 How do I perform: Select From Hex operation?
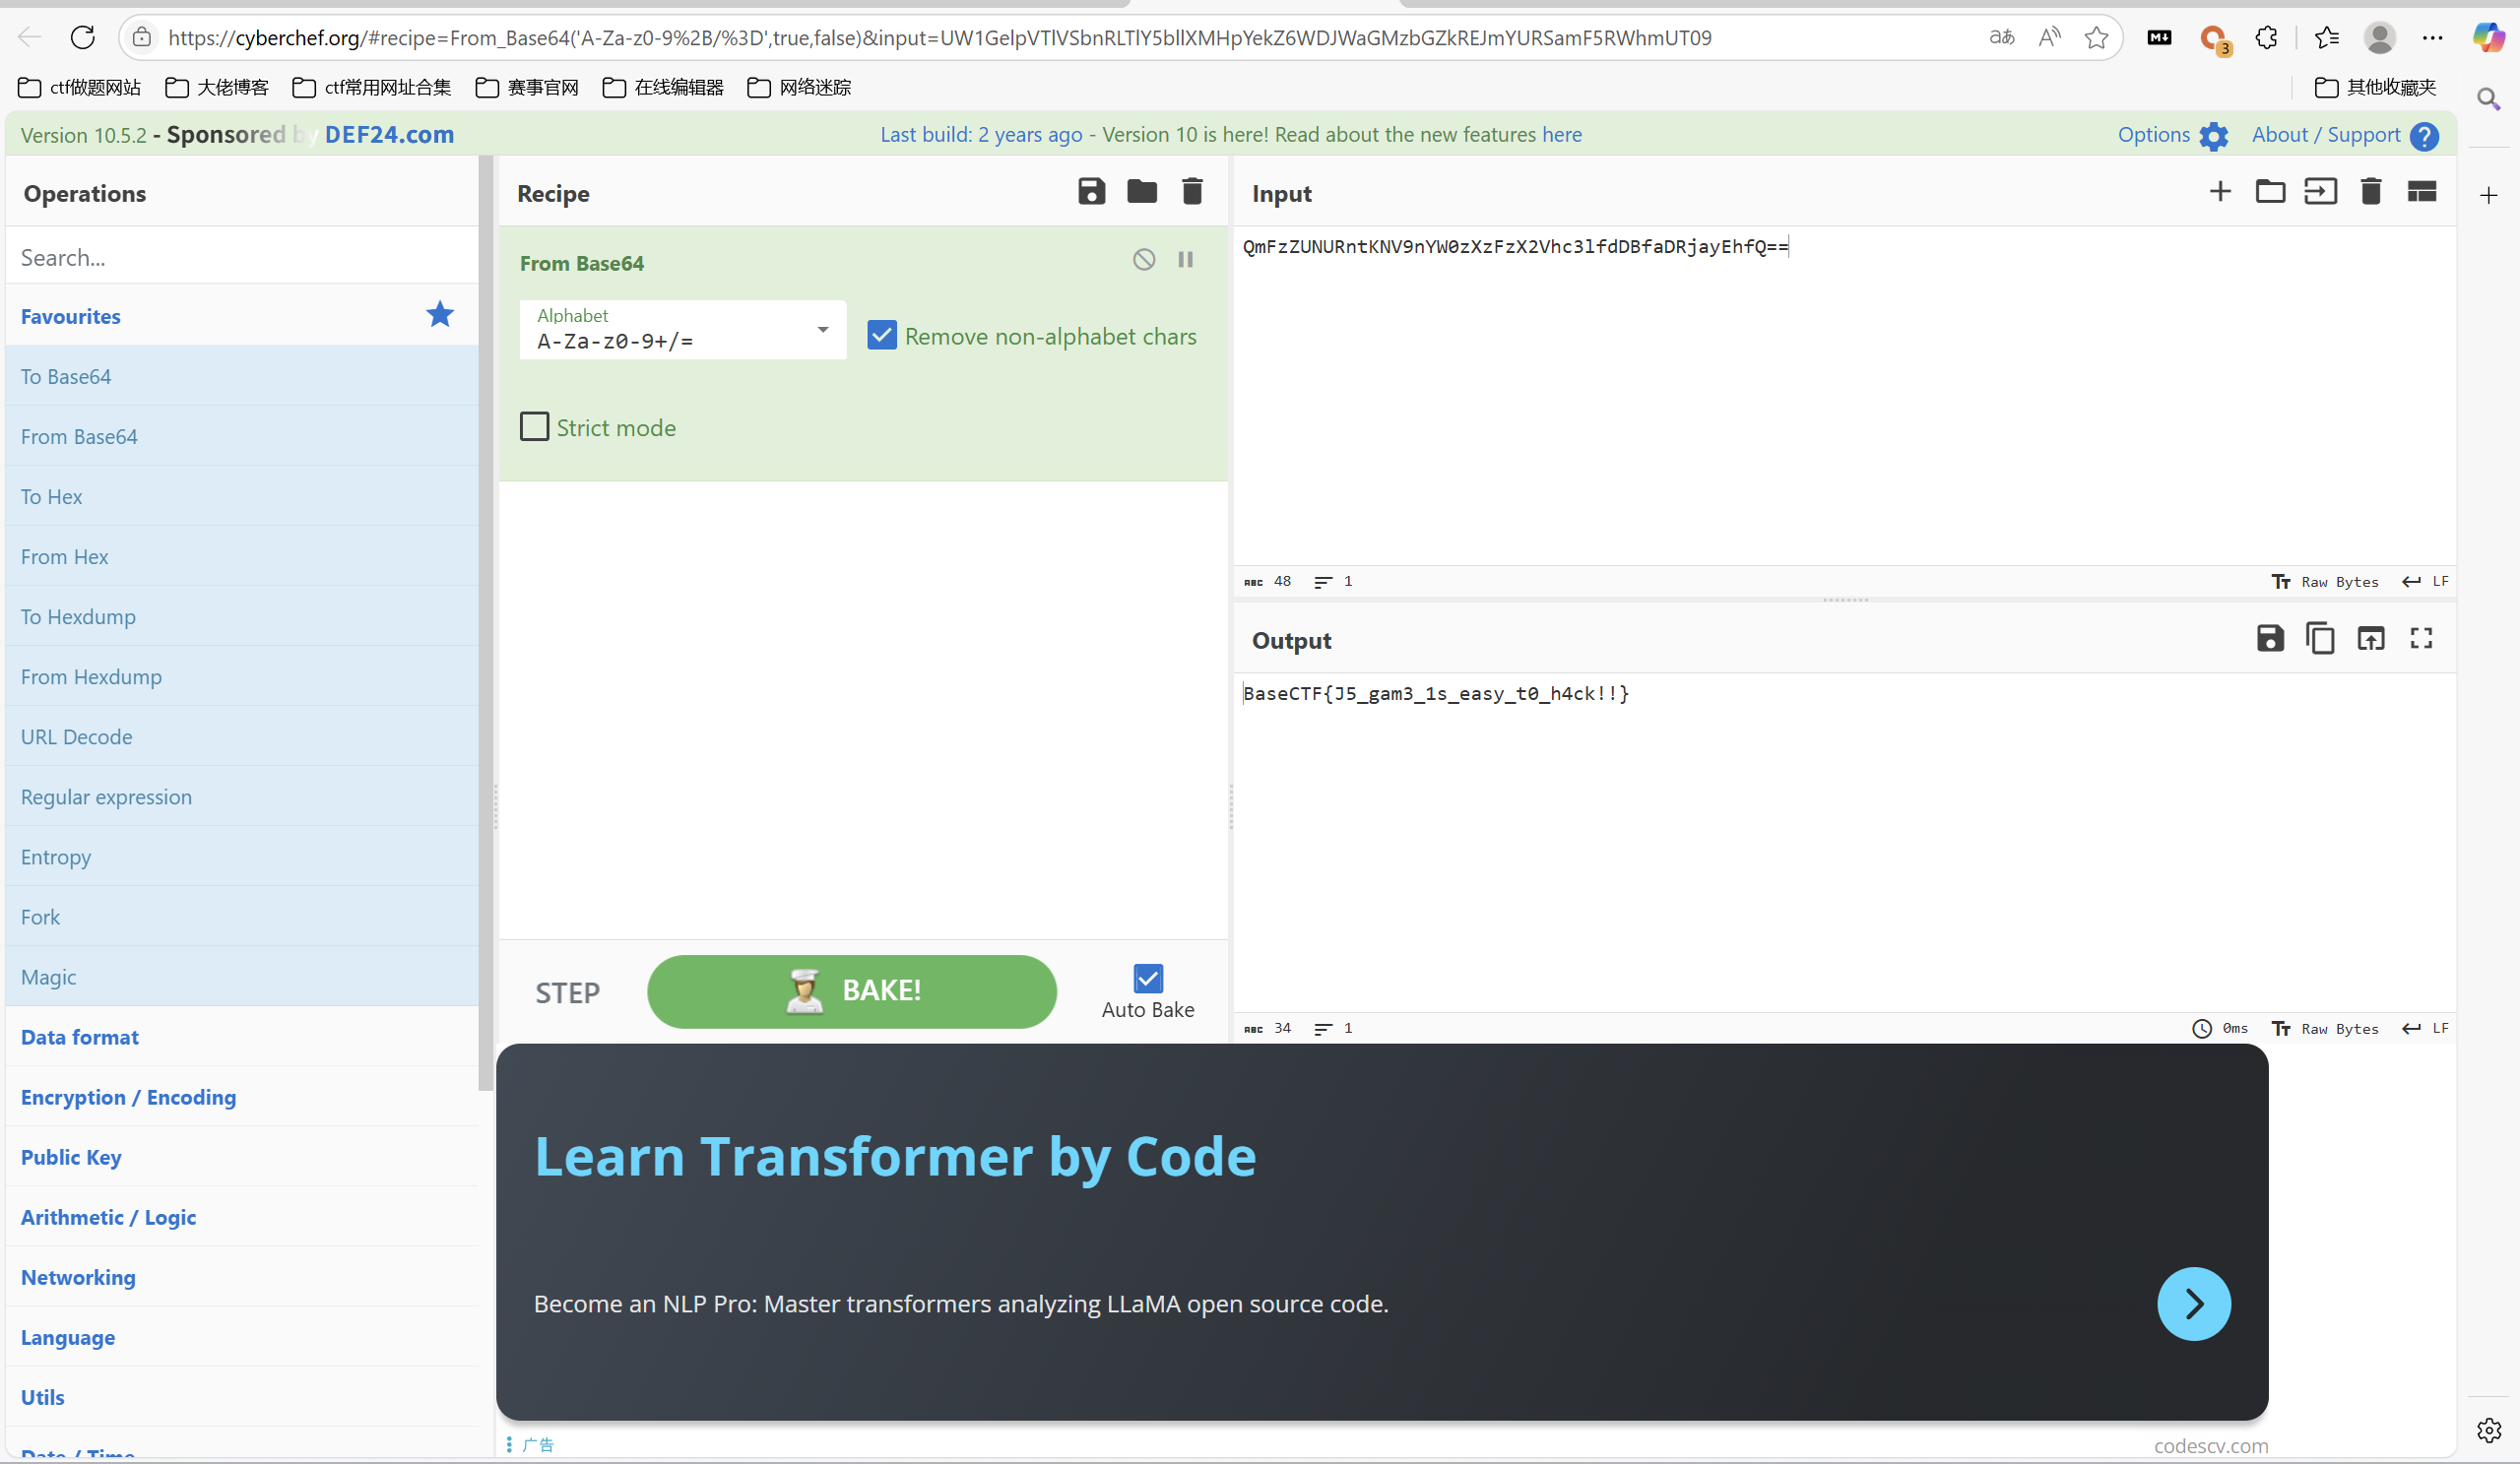click(242, 556)
